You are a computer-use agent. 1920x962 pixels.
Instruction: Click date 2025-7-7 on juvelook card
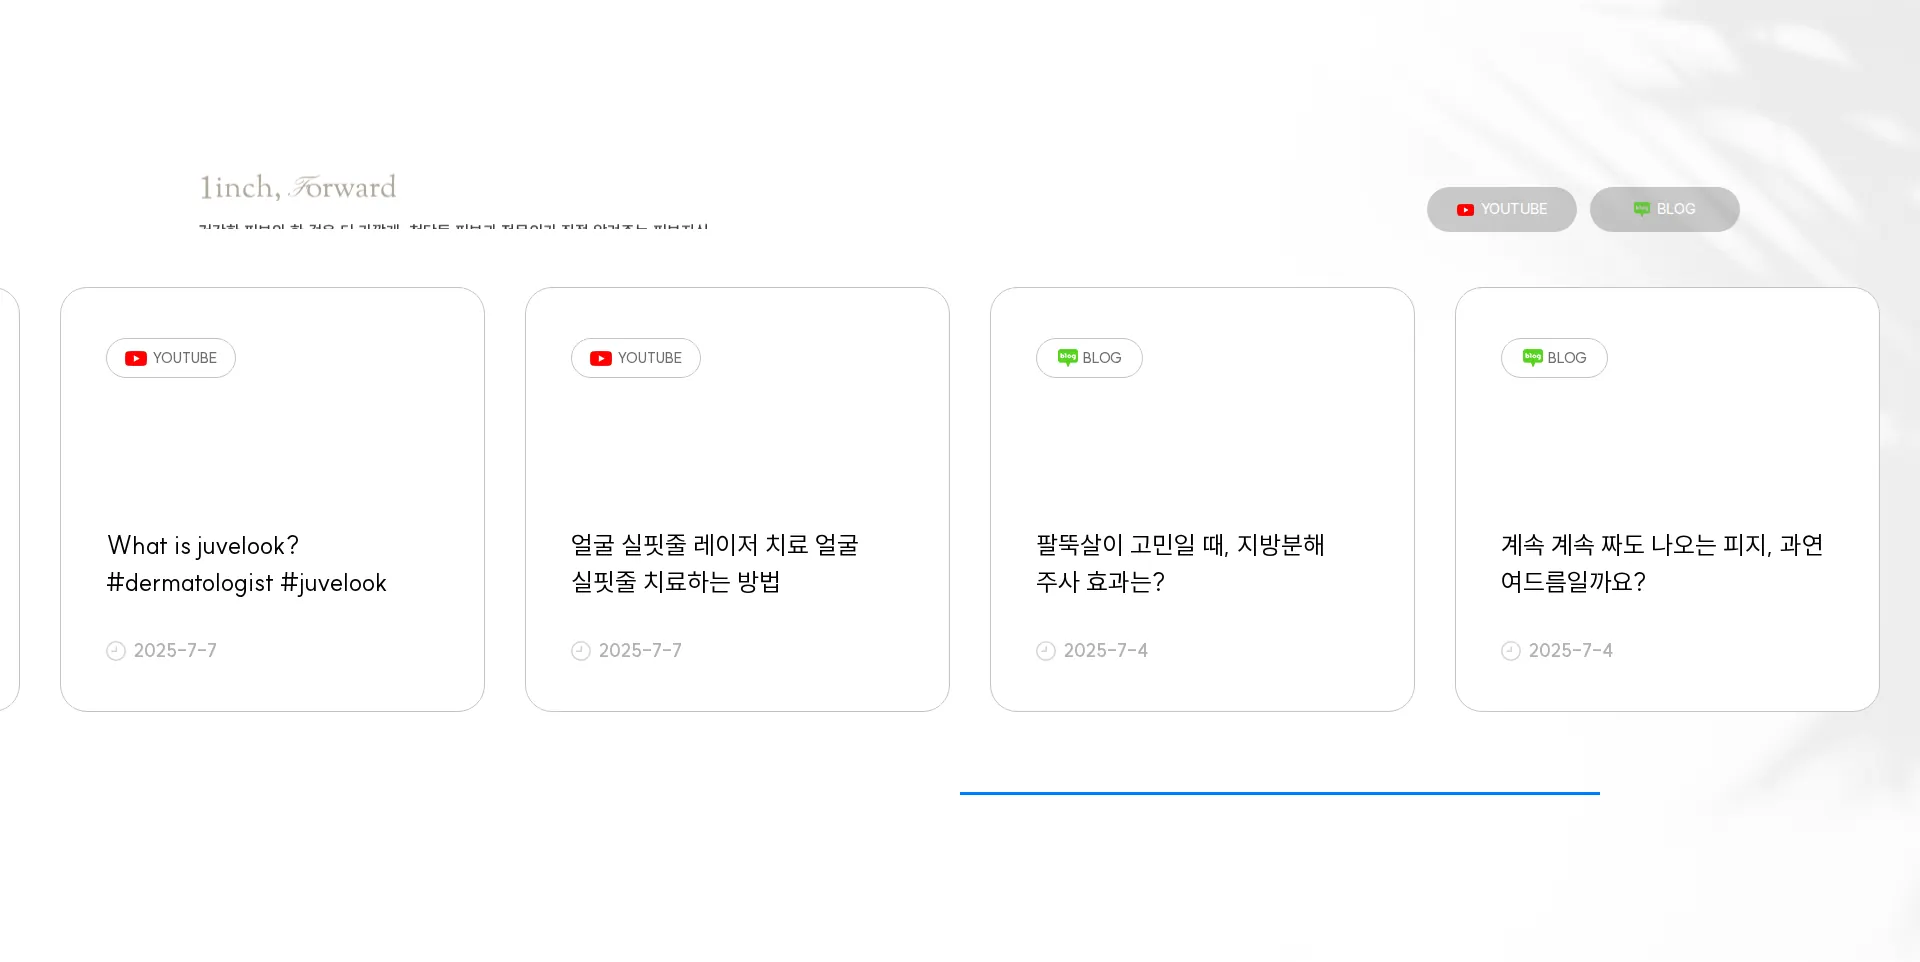[x=175, y=651]
